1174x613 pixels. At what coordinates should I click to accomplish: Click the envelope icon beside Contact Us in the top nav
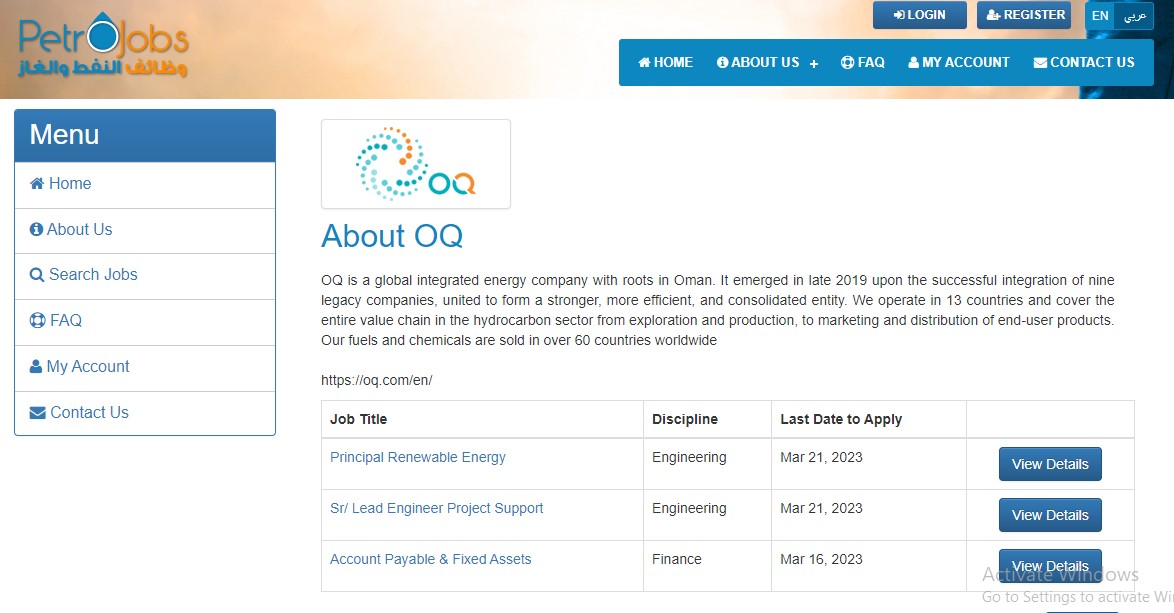point(1040,62)
